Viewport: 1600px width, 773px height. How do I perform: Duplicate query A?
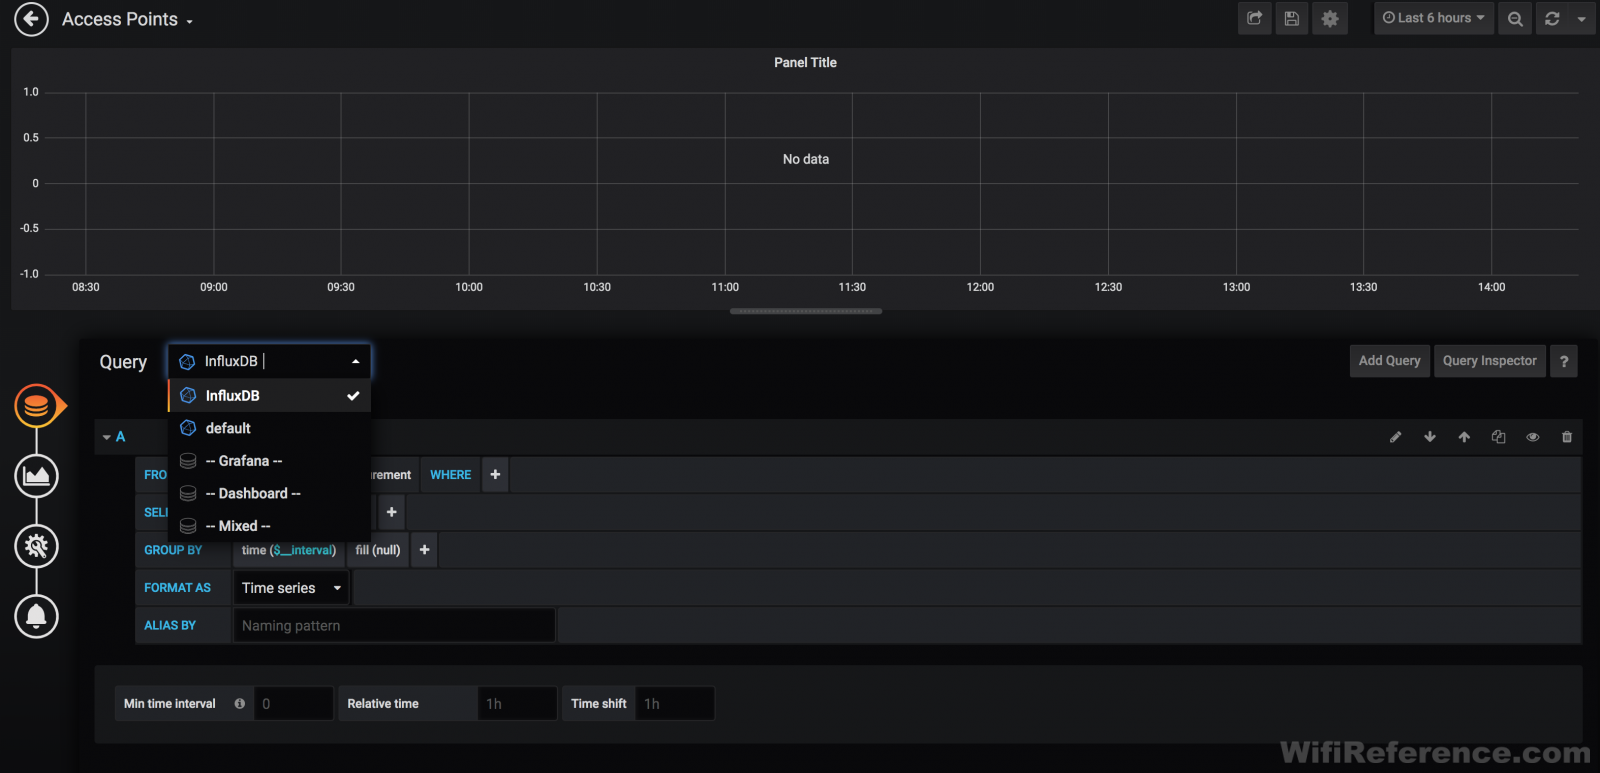coord(1498,437)
